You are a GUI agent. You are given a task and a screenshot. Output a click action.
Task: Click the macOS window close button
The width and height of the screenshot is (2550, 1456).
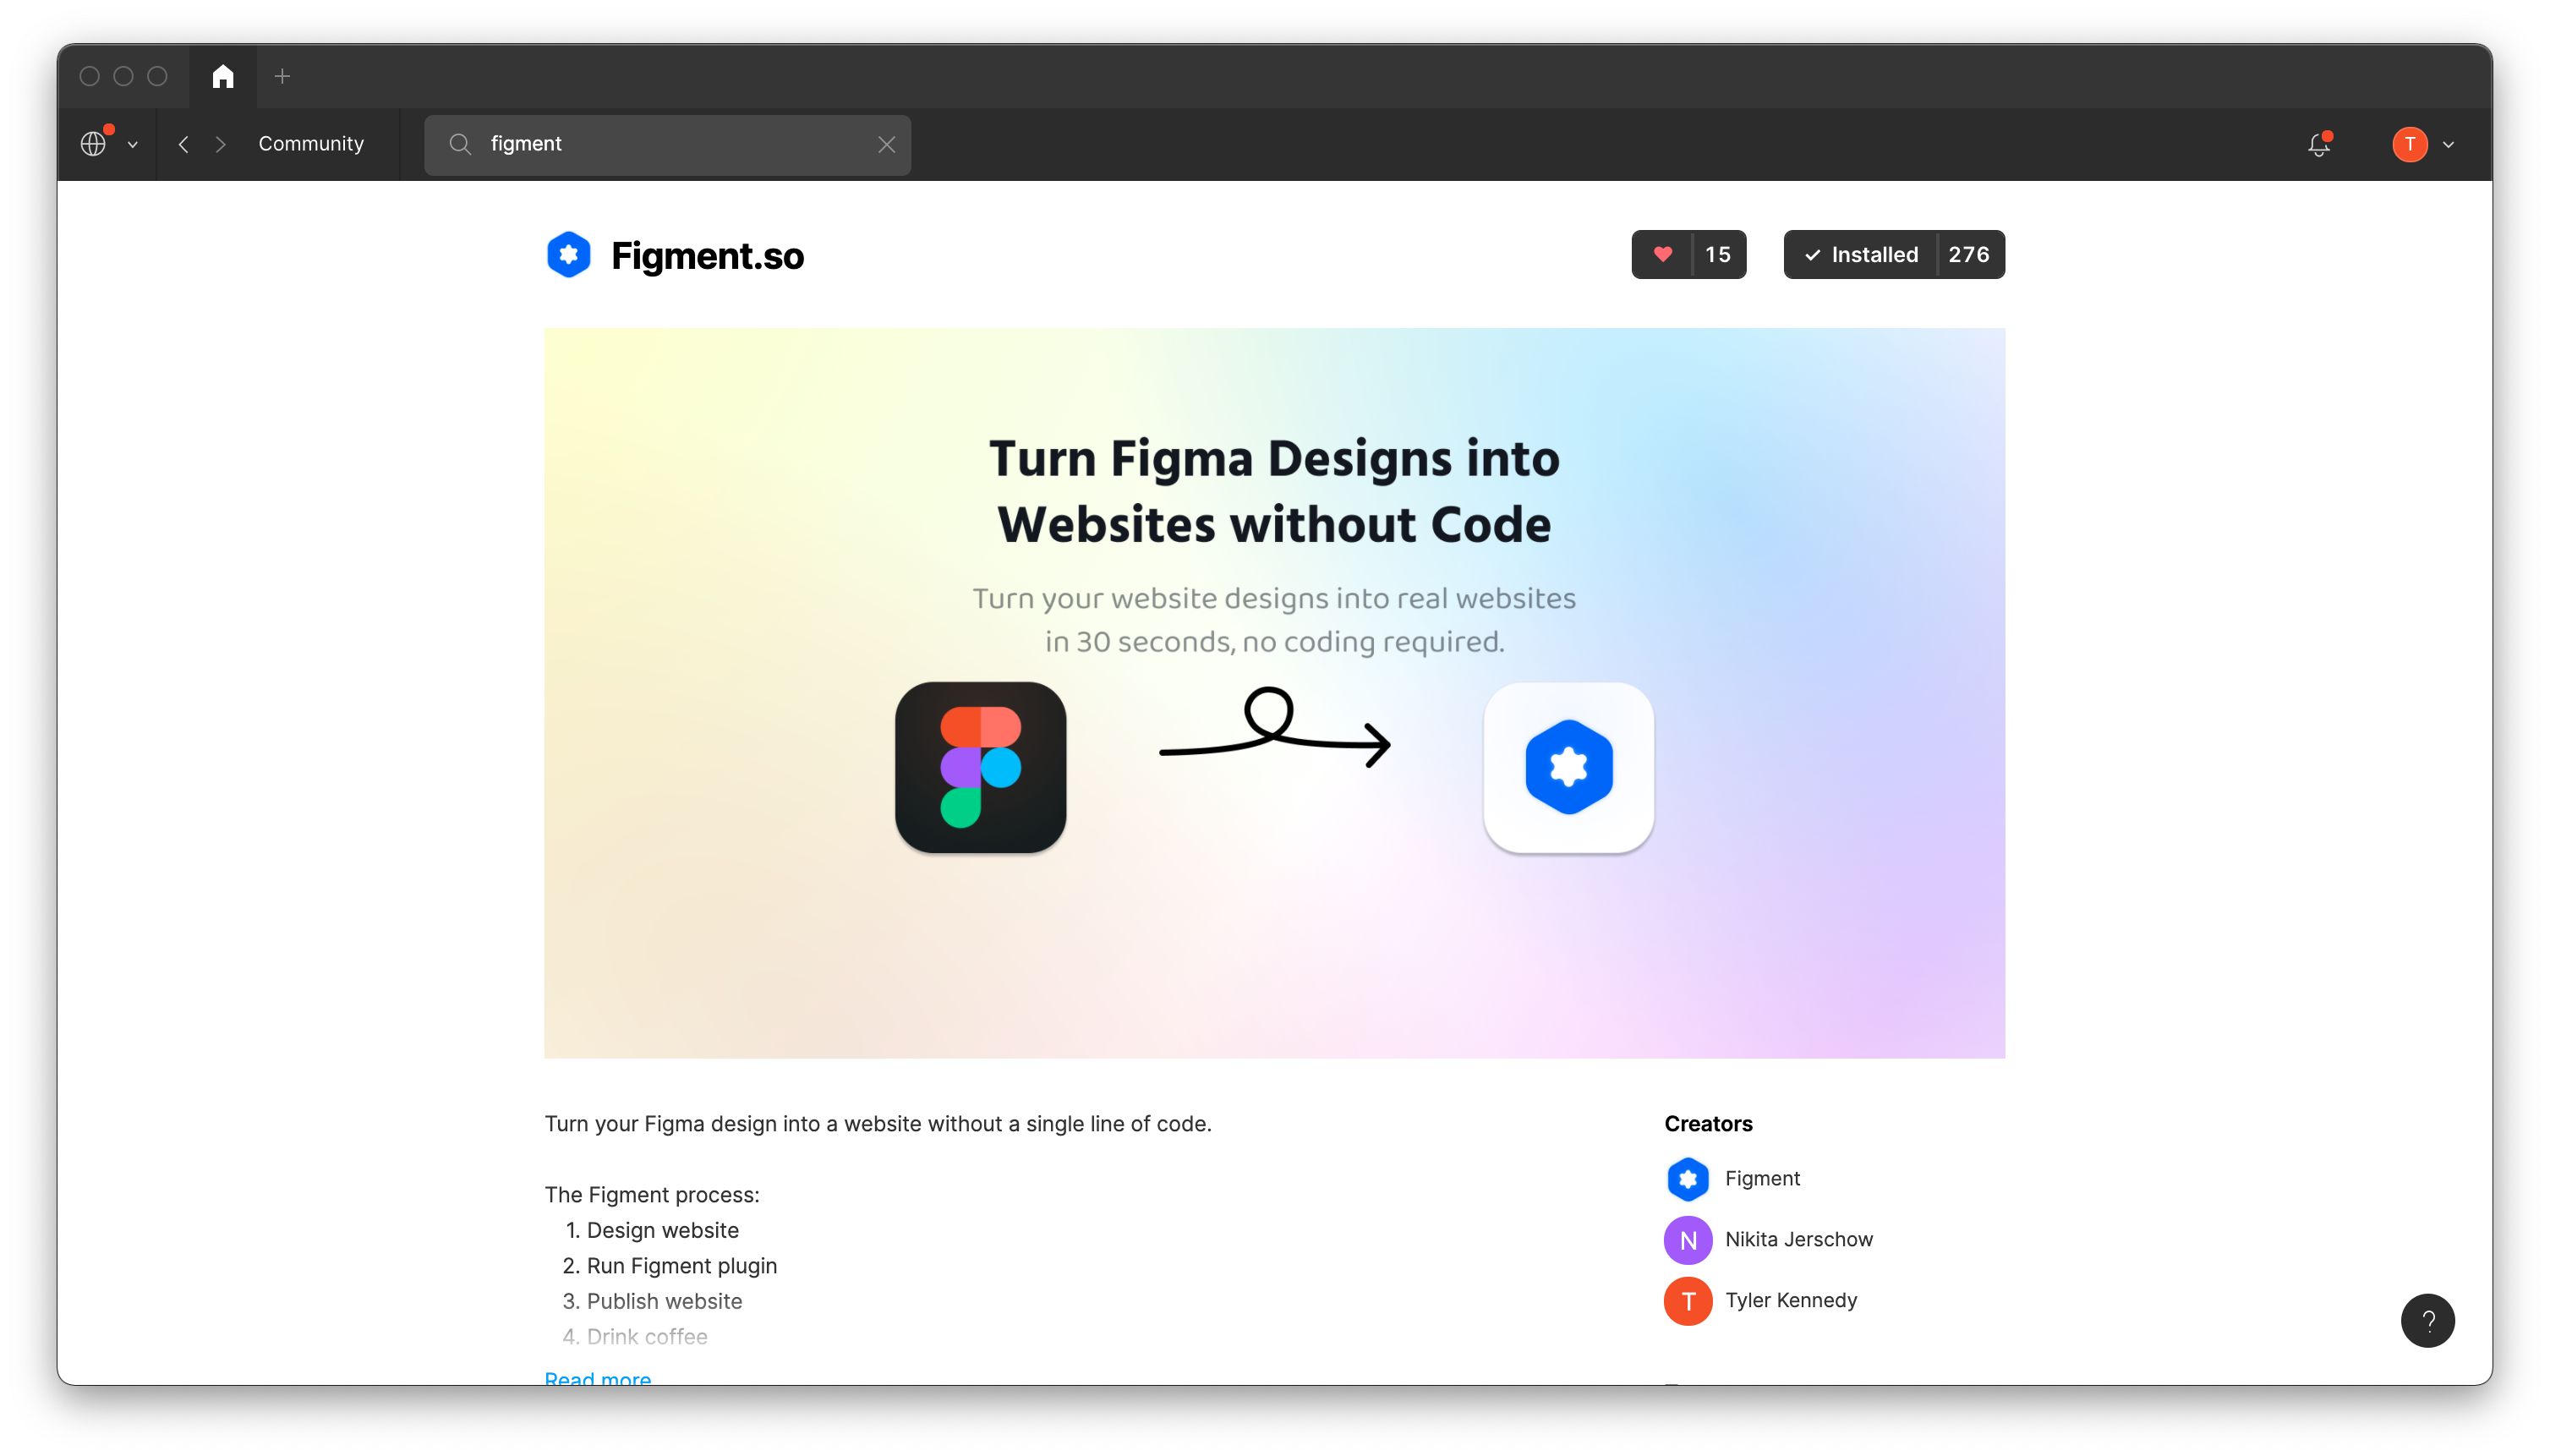[x=90, y=76]
